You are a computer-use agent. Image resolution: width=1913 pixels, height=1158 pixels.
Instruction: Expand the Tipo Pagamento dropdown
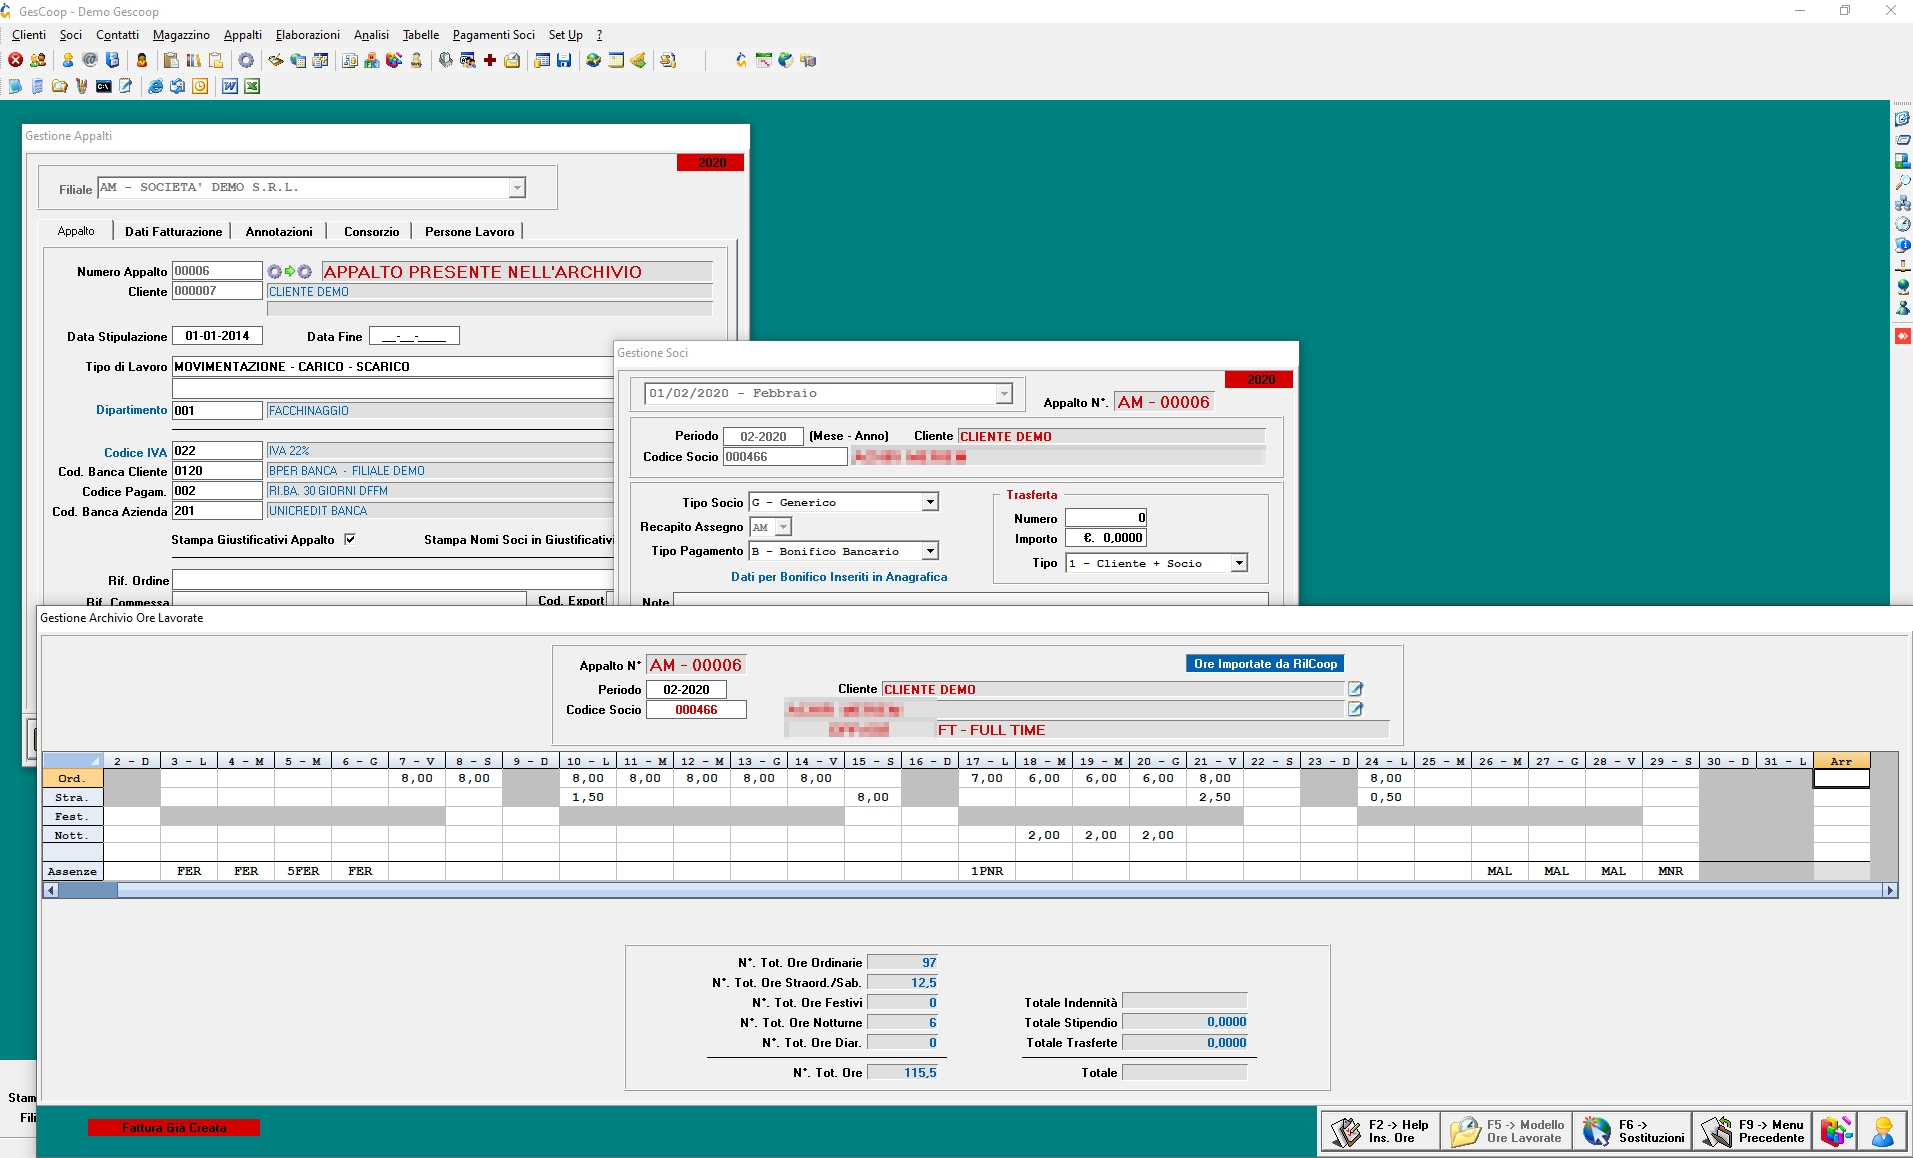click(x=930, y=550)
